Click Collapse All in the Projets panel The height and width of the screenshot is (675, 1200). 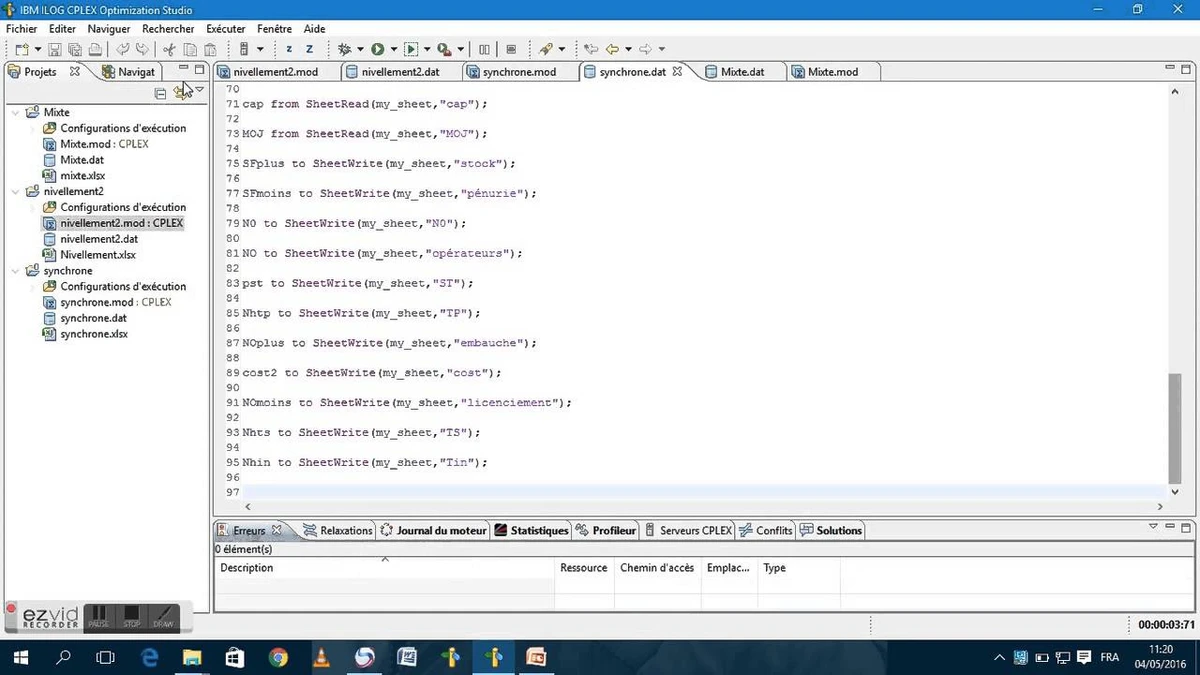[160, 93]
